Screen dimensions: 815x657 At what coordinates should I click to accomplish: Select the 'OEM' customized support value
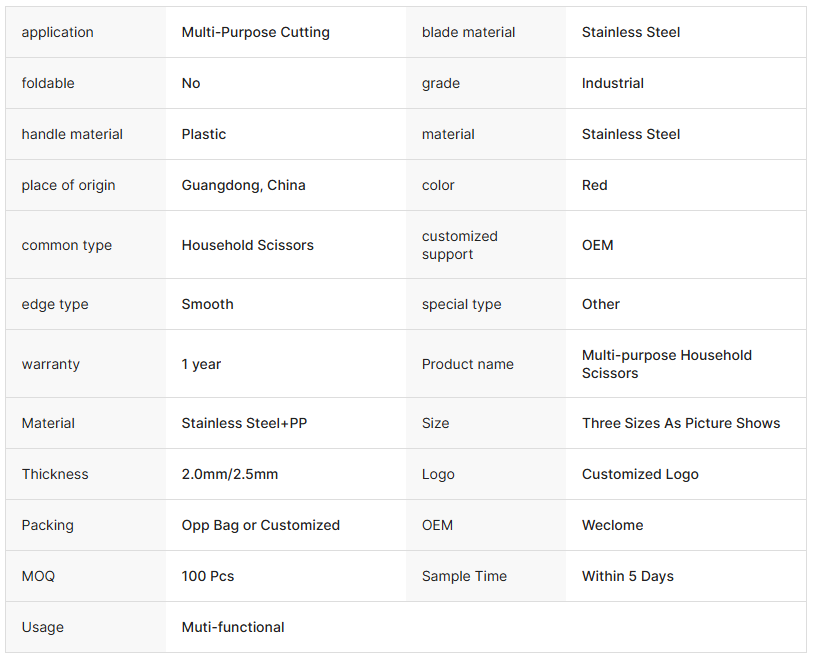click(597, 245)
